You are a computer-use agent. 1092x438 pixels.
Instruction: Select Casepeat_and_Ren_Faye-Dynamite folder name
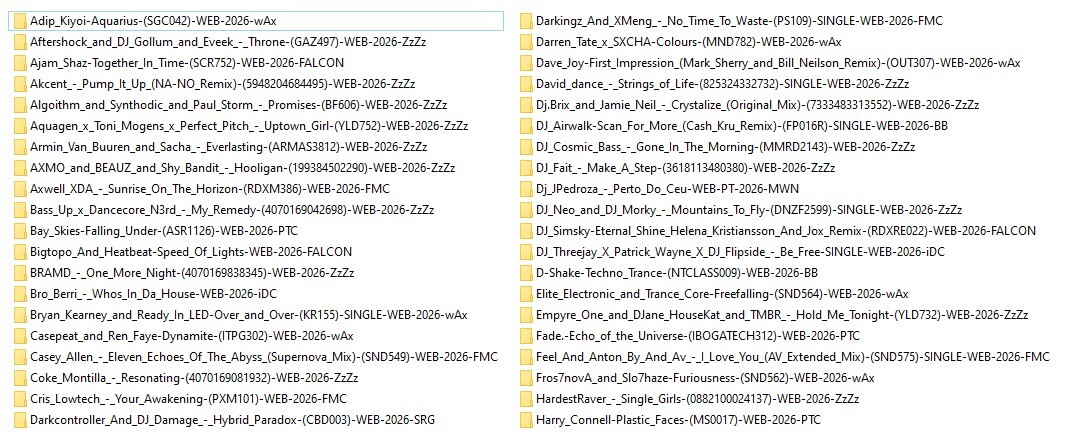[x=192, y=336]
